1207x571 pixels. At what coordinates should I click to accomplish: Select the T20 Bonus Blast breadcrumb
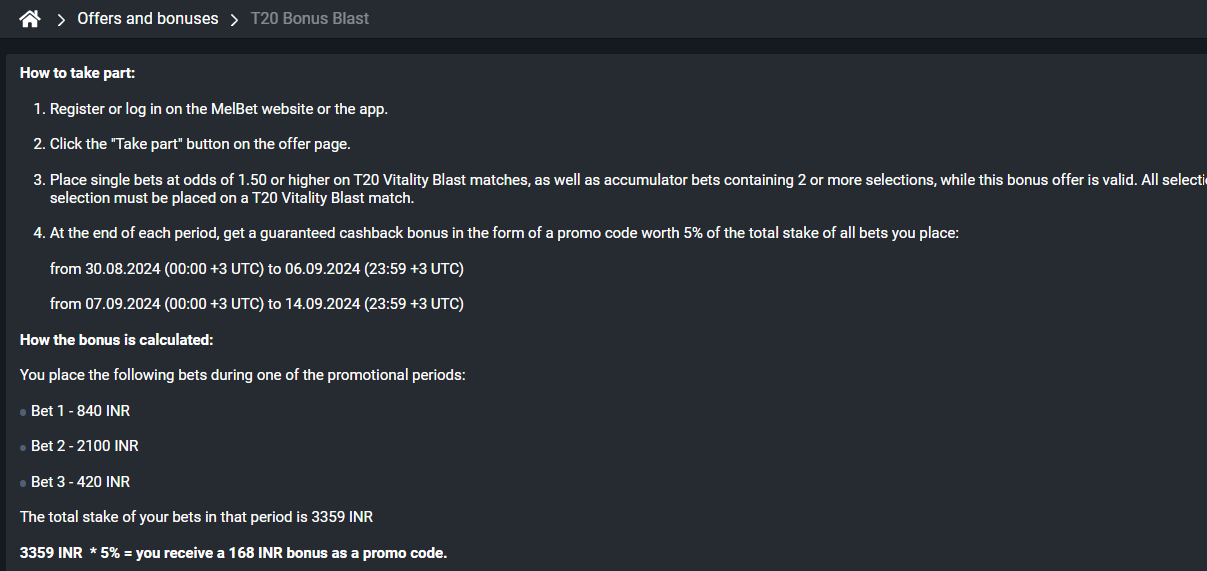point(310,19)
